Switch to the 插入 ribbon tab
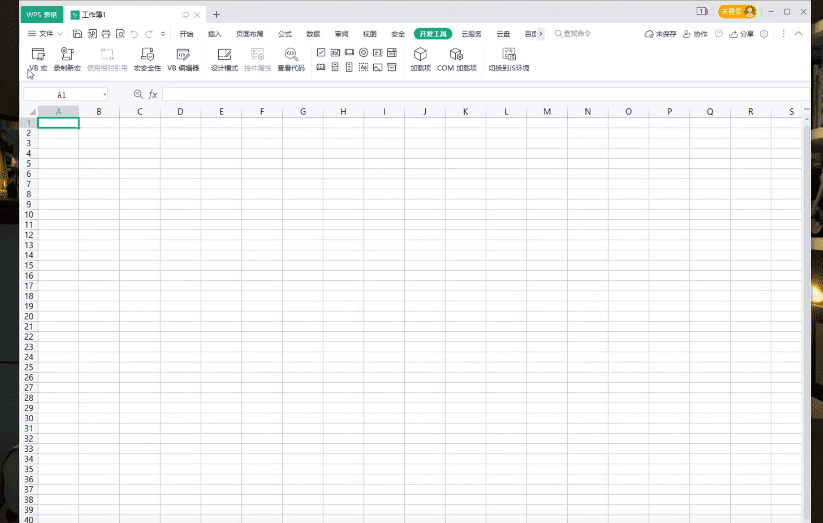Viewport: 823px width, 523px height. [215, 34]
